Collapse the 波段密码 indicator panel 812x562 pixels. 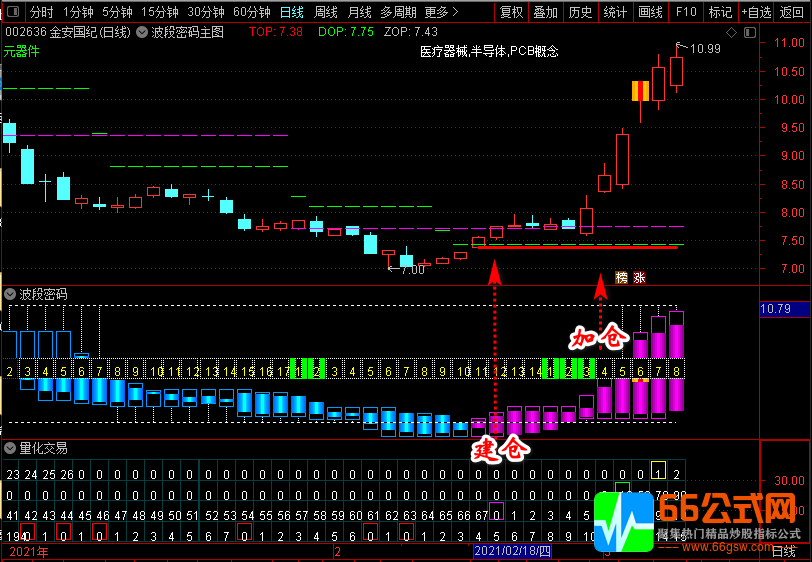[10, 294]
